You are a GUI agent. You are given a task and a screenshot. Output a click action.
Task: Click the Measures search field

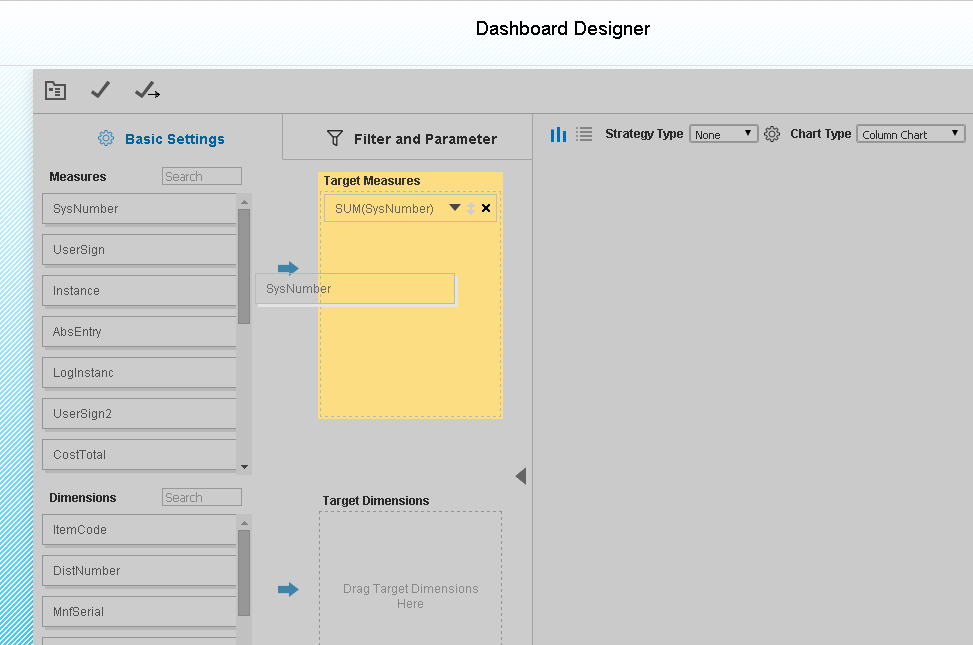[201, 176]
